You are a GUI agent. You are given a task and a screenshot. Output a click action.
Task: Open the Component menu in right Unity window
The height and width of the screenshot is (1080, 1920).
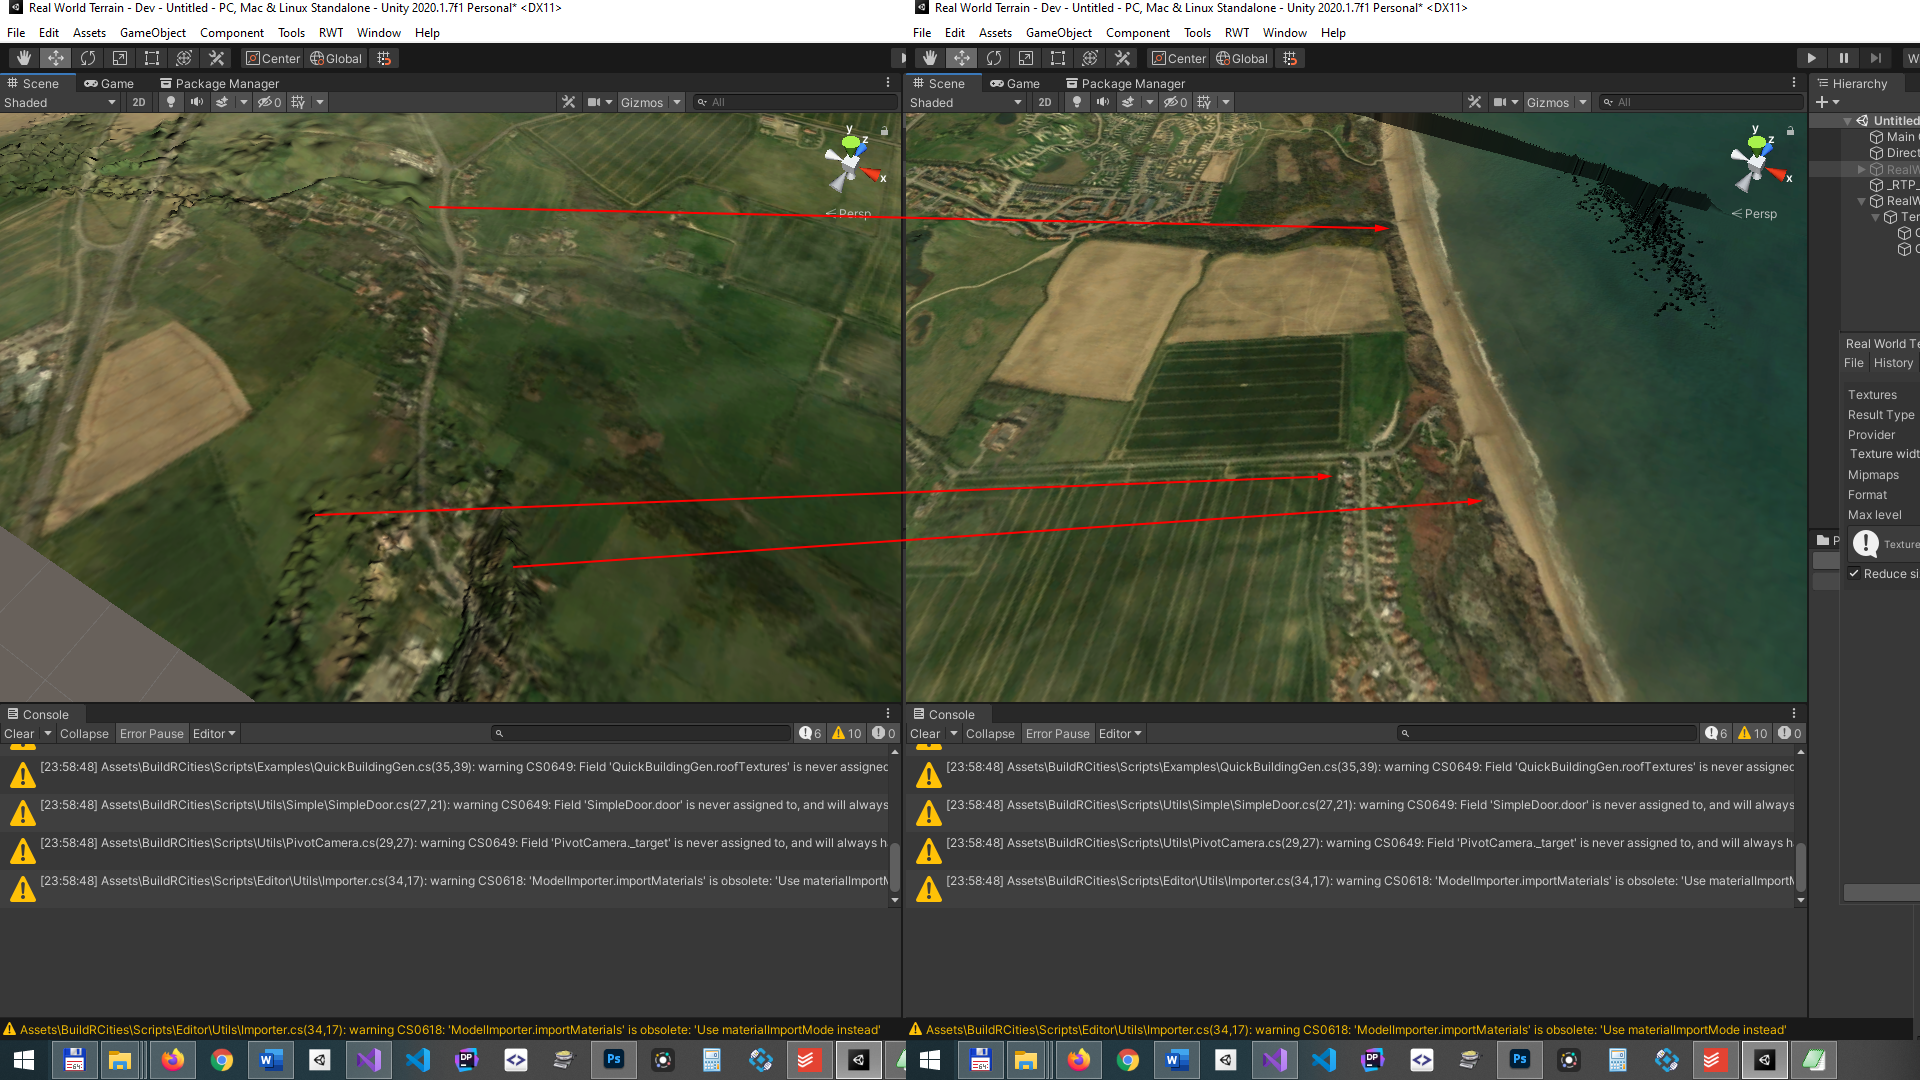pos(1138,33)
